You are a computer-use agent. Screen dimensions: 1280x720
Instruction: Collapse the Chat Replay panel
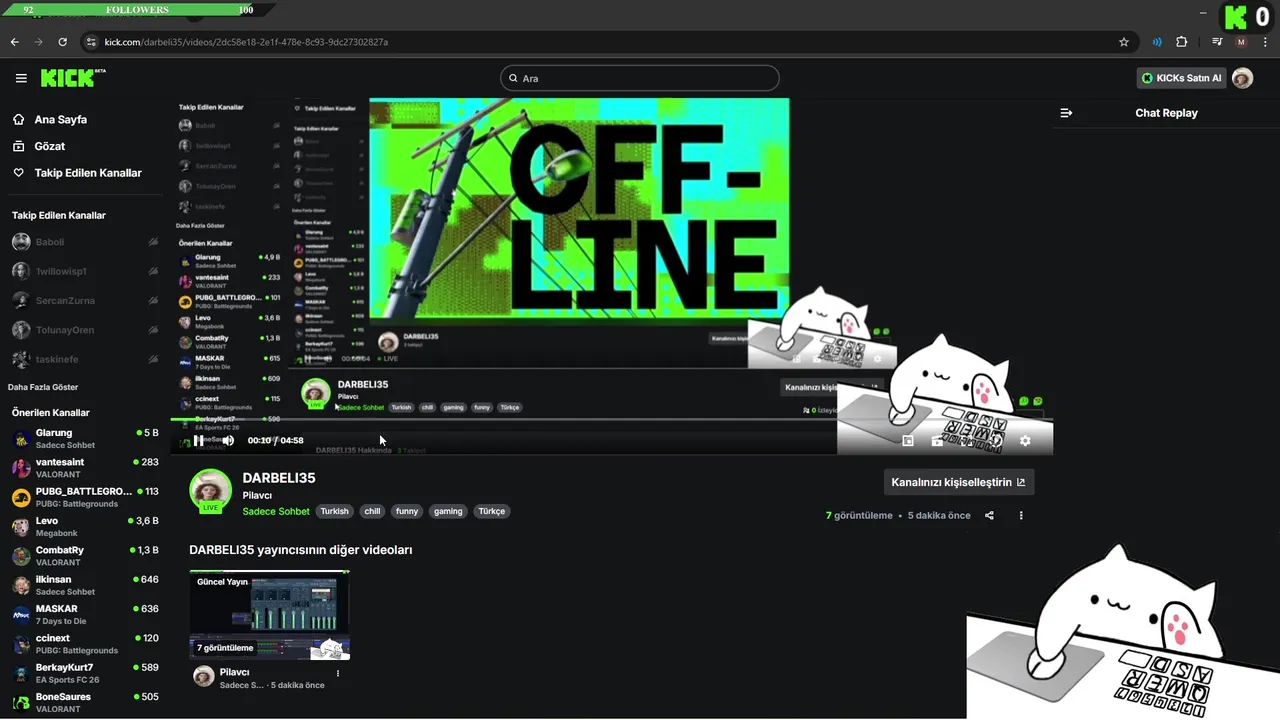1066,113
